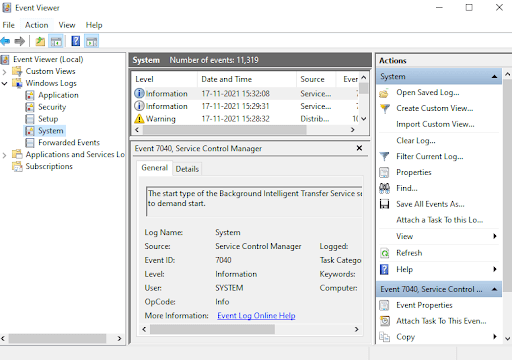512x360 pixels.
Task: Click the blue Help toolbar icon
Action: point(76,41)
